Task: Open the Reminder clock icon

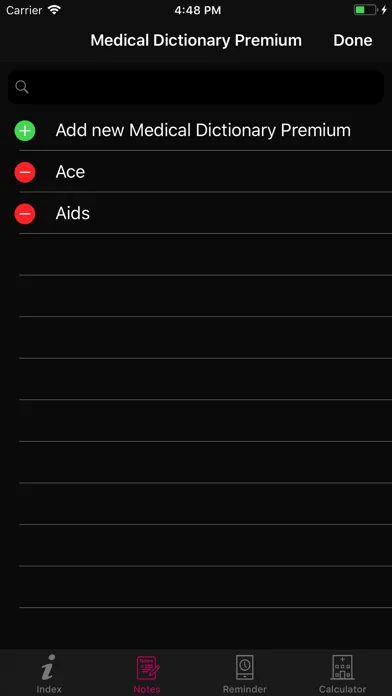Action: pyautogui.click(x=245, y=668)
